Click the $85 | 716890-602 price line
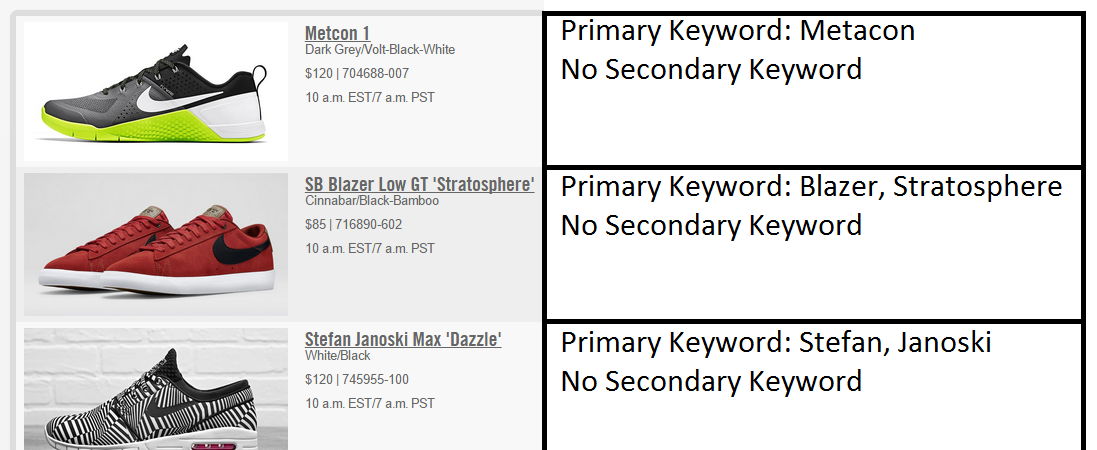 pyautogui.click(x=353, y=224)
